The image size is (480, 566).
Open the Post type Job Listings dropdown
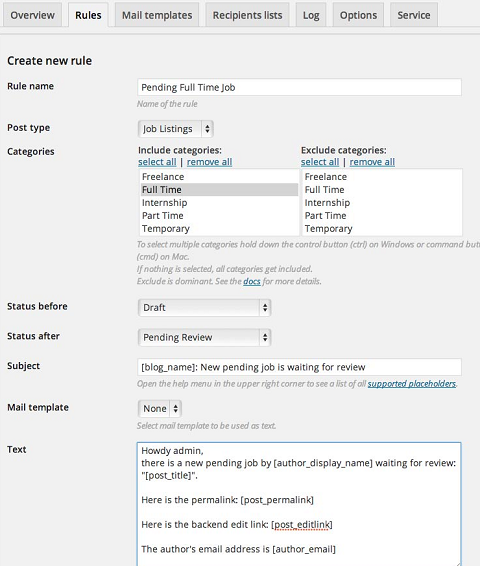(176, 129)
